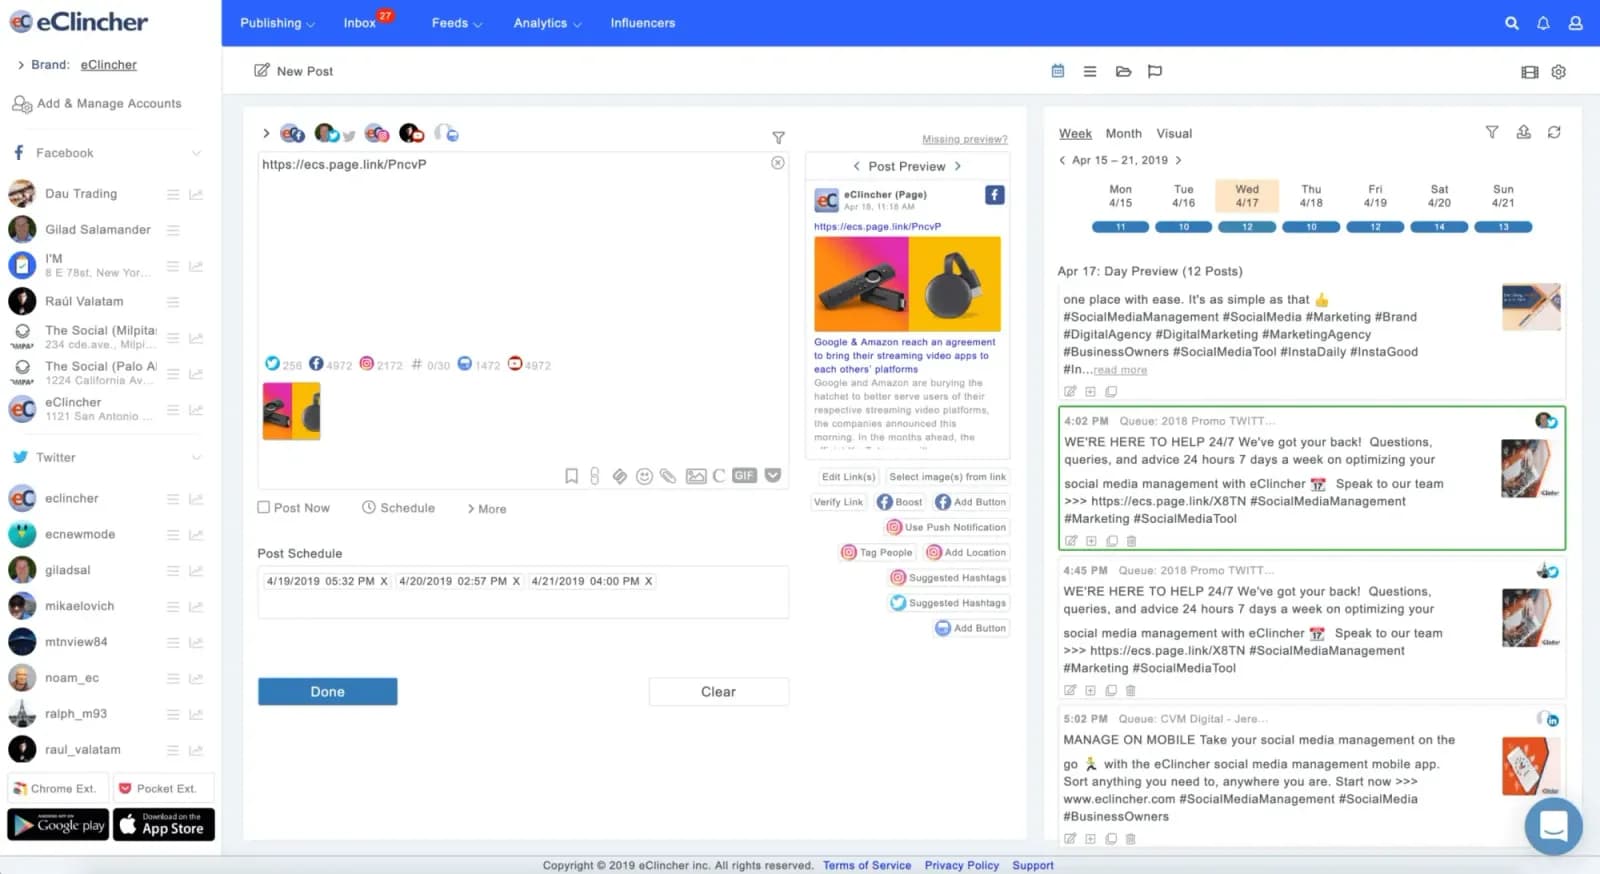Screen dimensions: 1600x874
Task: Open the Publishing dropdown menu
Action: pyautogui.click(x=277, y=23)
